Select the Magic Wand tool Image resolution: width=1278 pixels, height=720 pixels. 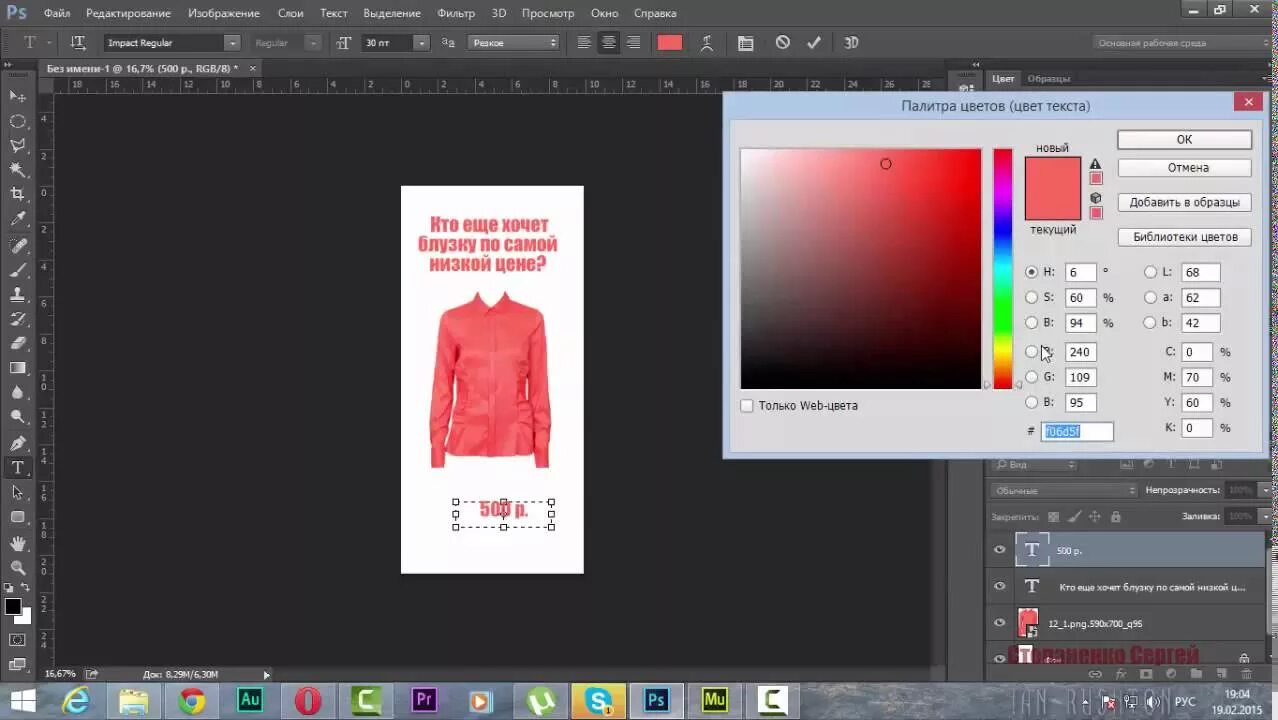click(18, 171)
